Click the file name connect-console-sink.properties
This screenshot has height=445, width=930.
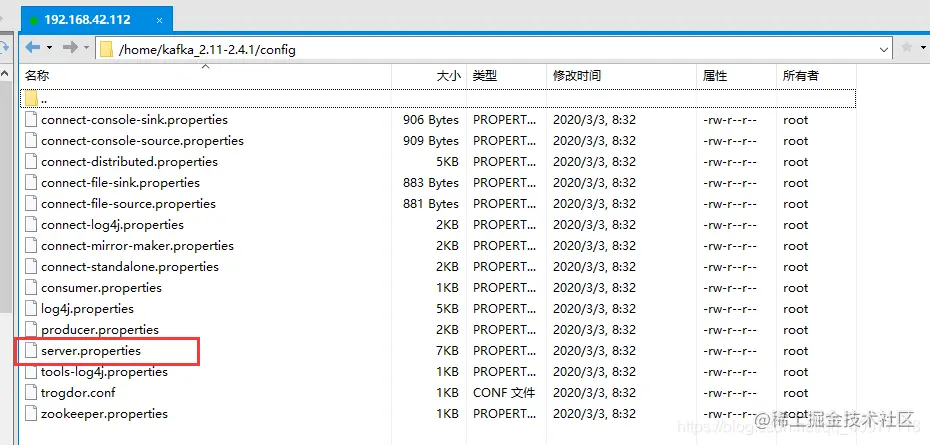[x=135, y=120]
